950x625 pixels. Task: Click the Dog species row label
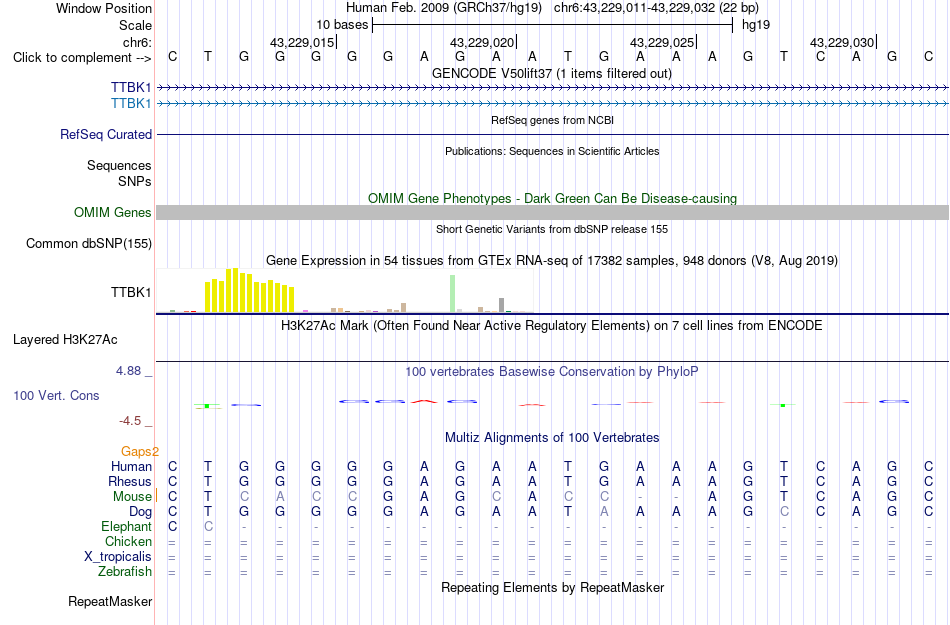point(140,512)
